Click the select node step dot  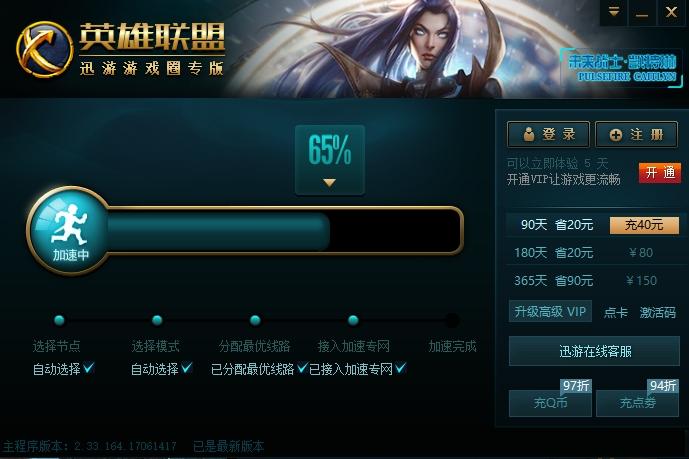pos(59,320)
